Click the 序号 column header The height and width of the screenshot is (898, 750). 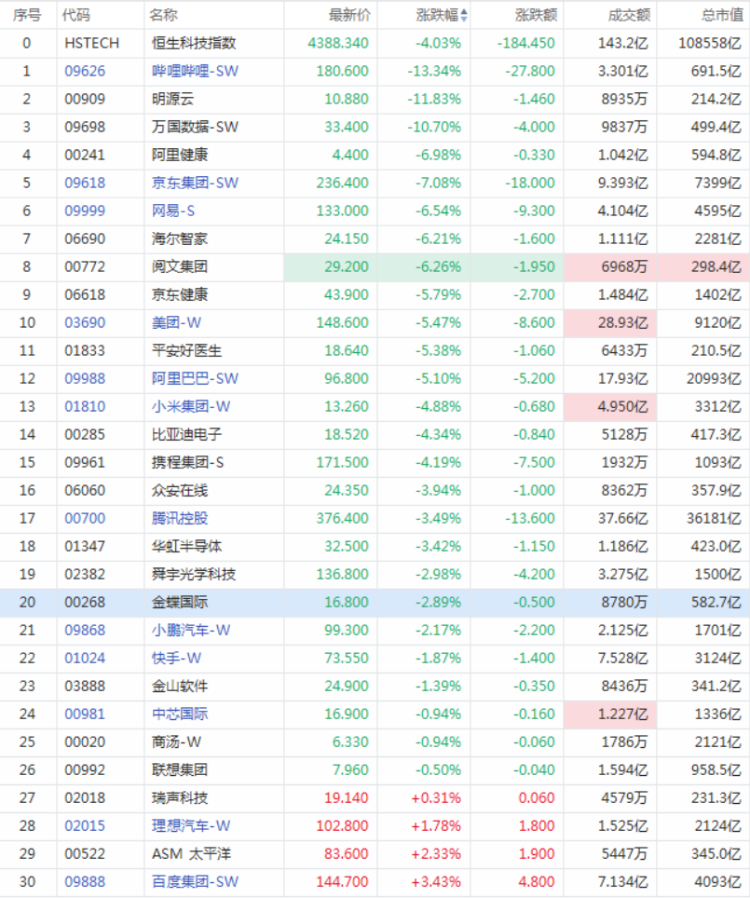pyautogui.click(x=27, y=15)
